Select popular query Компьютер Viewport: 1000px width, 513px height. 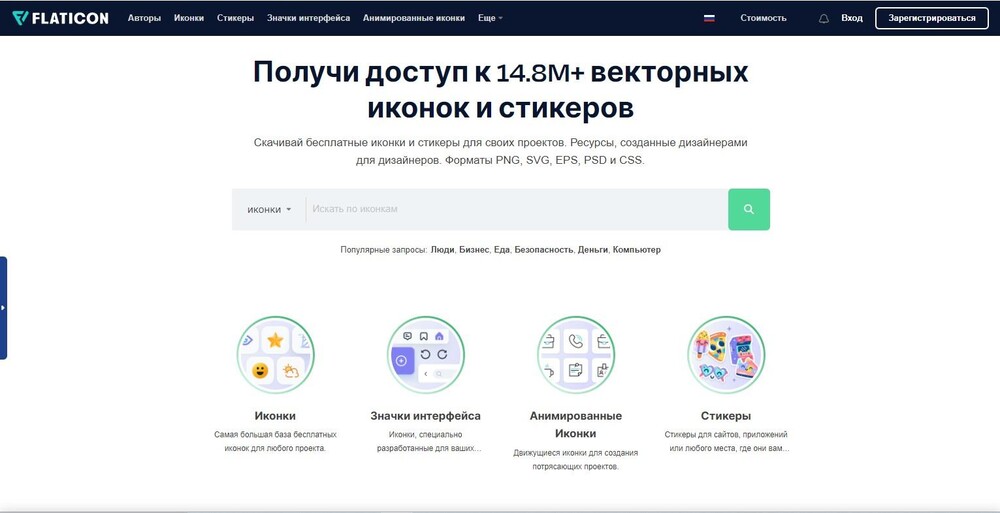(636, 250)
